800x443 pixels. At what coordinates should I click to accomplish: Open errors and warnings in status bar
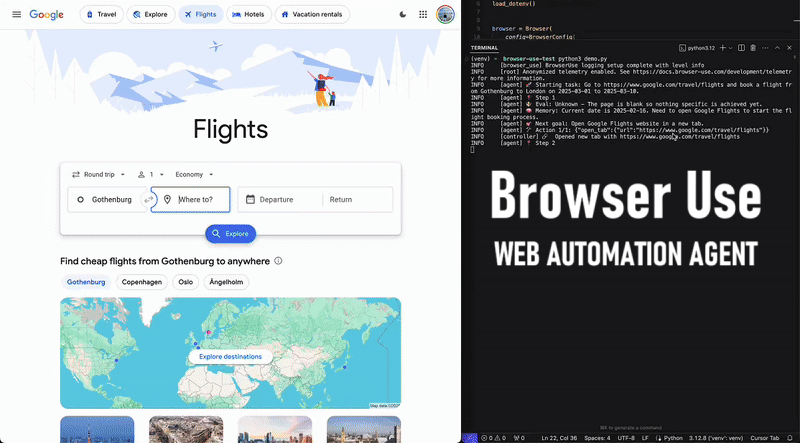(x=493, y=438)
